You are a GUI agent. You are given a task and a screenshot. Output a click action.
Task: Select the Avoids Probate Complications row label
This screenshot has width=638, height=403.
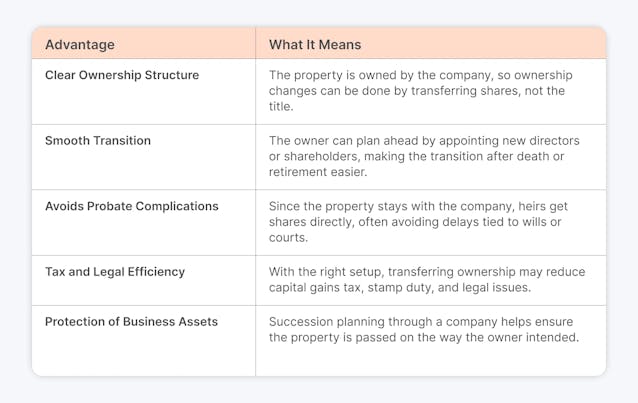[132, 206]
